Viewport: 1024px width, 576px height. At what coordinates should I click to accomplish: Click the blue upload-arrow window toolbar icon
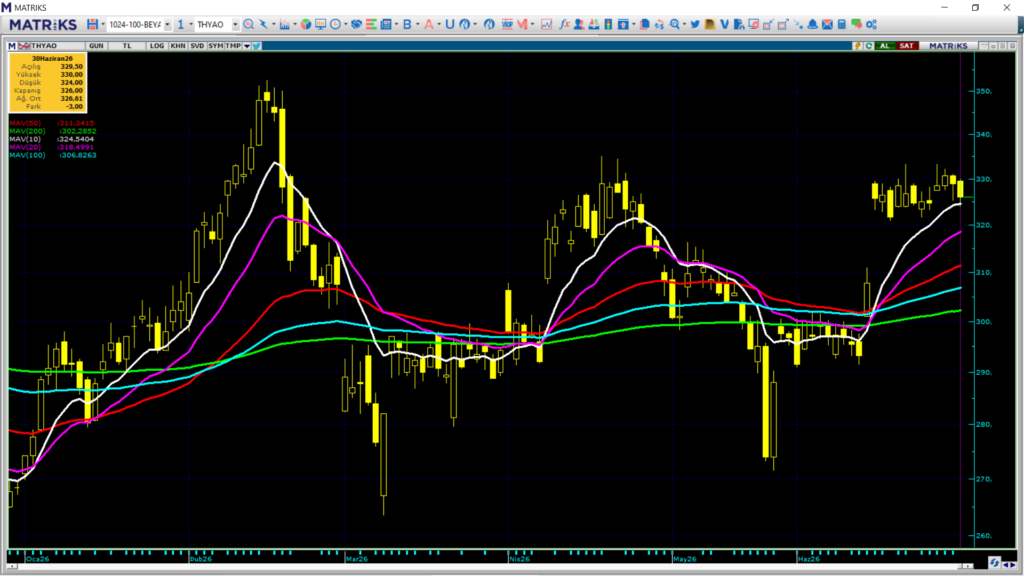coord(623,24)
